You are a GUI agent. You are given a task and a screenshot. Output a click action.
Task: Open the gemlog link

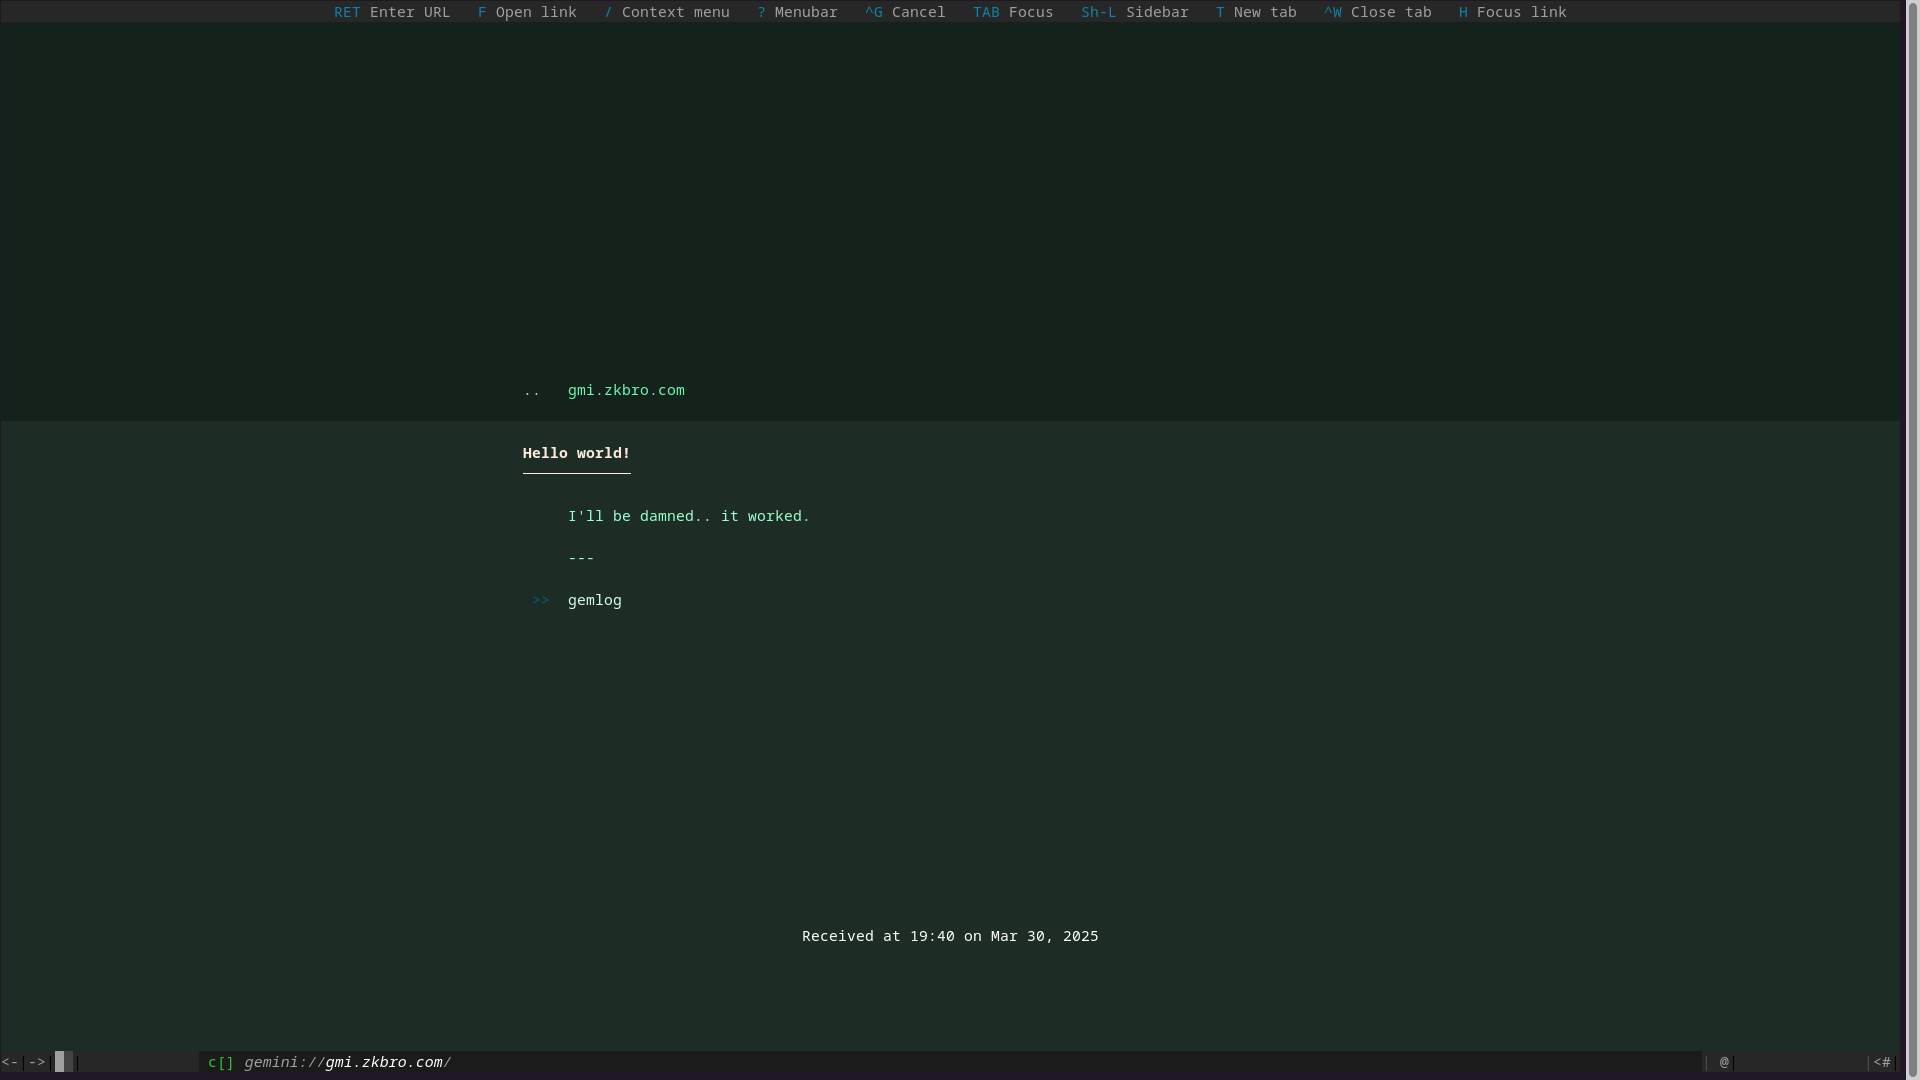(x=595, y=600)
